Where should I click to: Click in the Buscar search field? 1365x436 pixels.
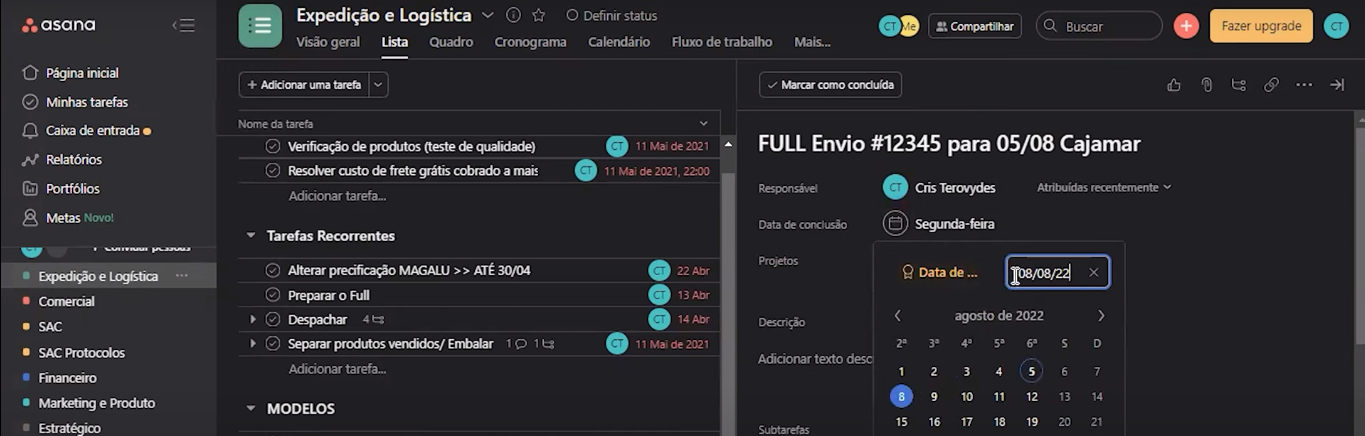pyautogui.click(x=1099, y=26)
